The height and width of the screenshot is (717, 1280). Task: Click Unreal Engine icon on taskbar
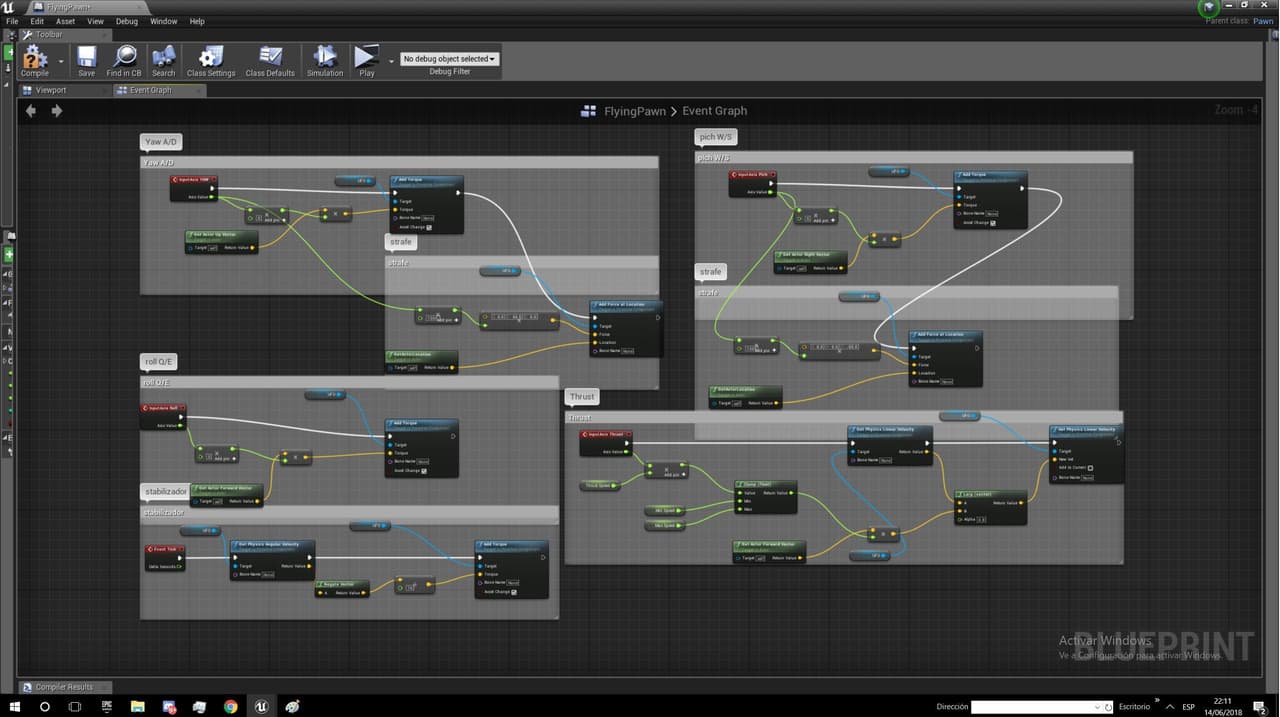[x=261, y=706]
